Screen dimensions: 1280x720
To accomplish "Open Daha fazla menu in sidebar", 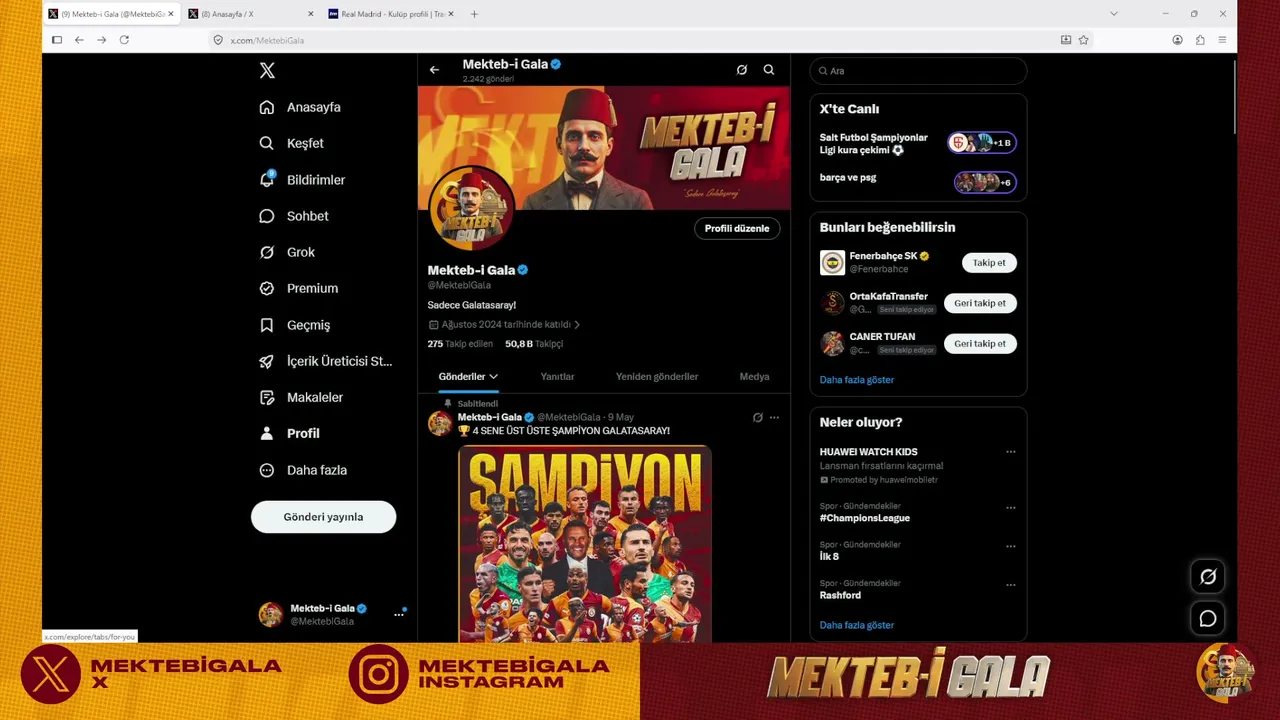I will [303, 470].
